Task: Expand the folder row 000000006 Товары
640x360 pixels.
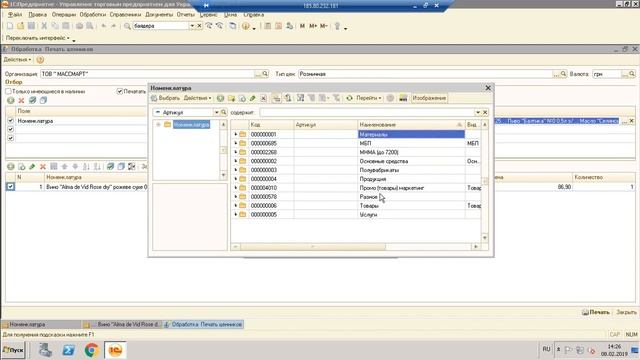Action: (x=236, y=206)
